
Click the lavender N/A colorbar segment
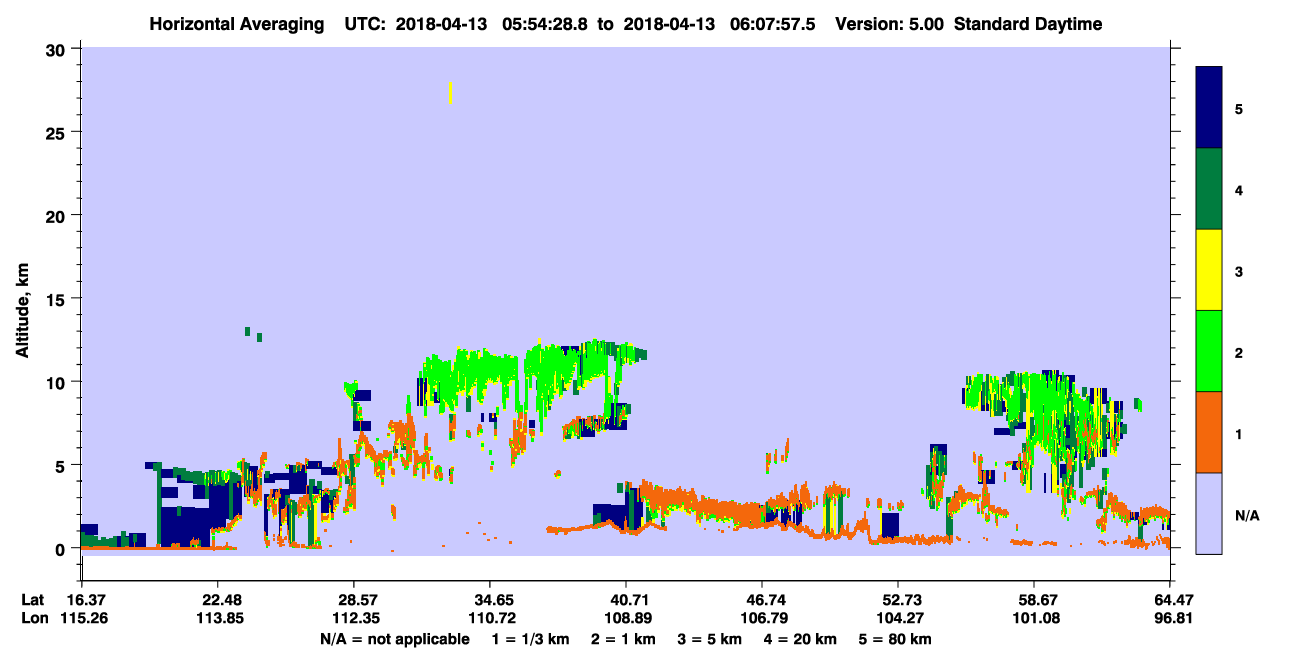point(1209,513)
